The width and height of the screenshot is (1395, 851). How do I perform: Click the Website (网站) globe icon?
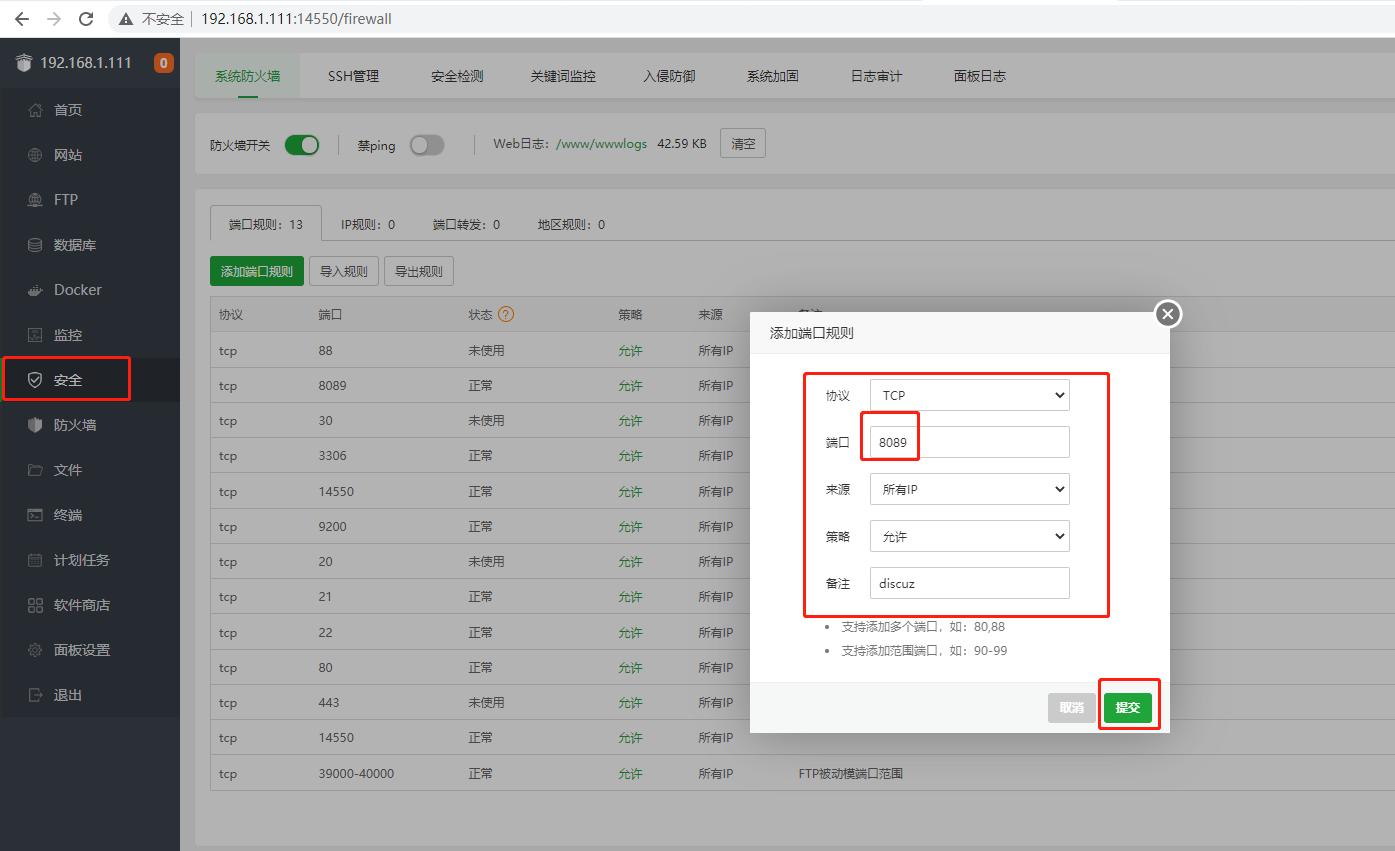pyautogui.click(x=35, y=155)
